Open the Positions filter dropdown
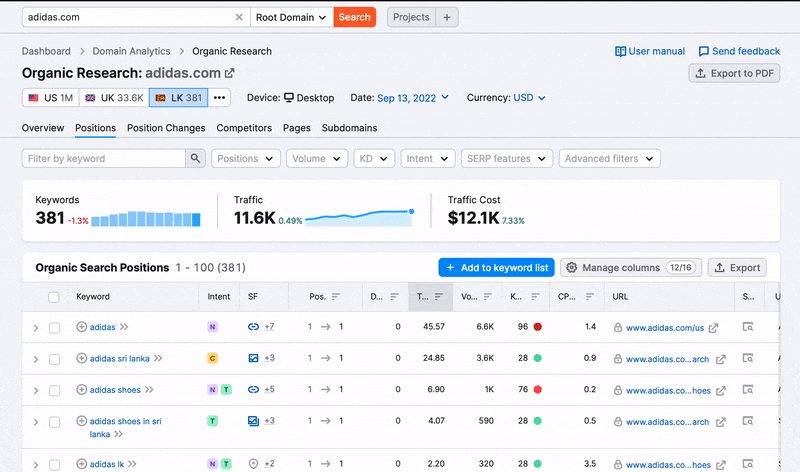800x472 pixels. coord(245,159)
